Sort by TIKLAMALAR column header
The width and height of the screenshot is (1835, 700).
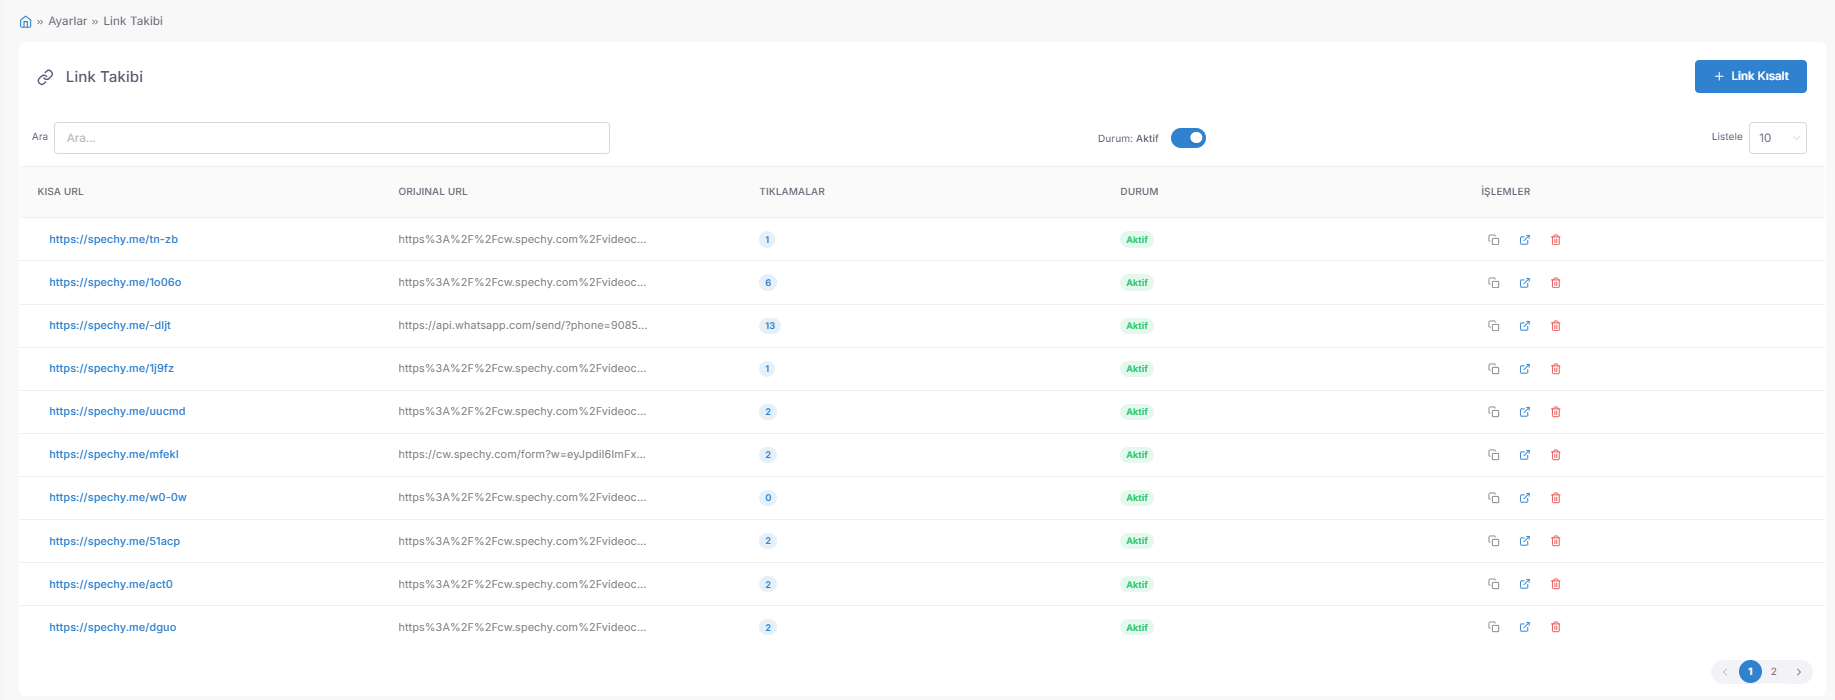click(792, 192)
